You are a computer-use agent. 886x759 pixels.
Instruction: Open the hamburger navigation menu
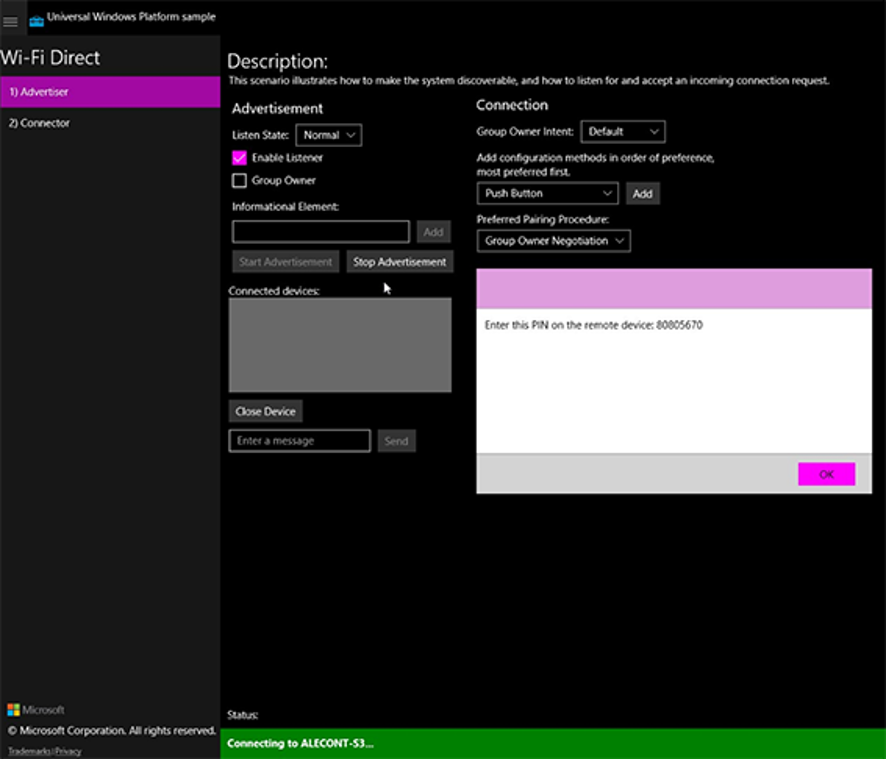[x=11, y=21]
